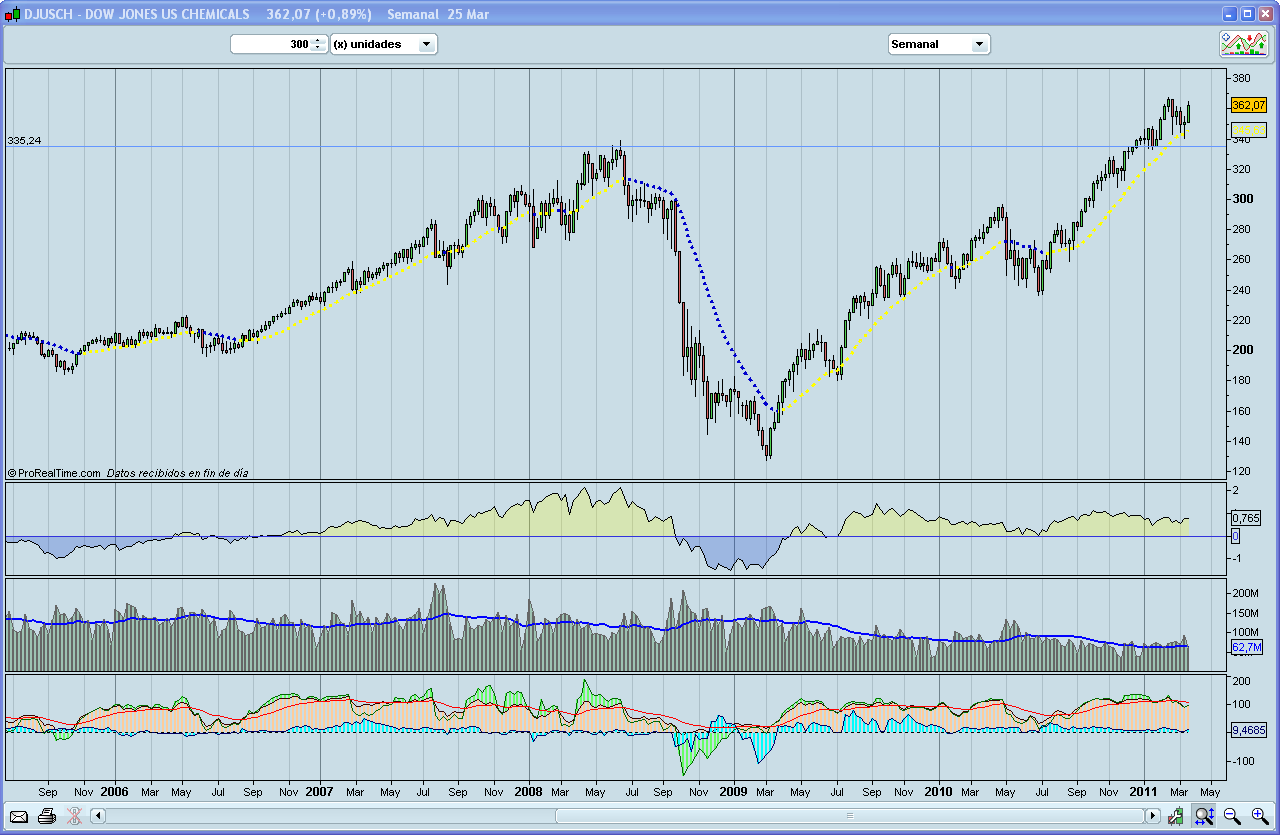1280x835 pixels.
Task: Click the orange current price label 362,07
Action: 1248,105
